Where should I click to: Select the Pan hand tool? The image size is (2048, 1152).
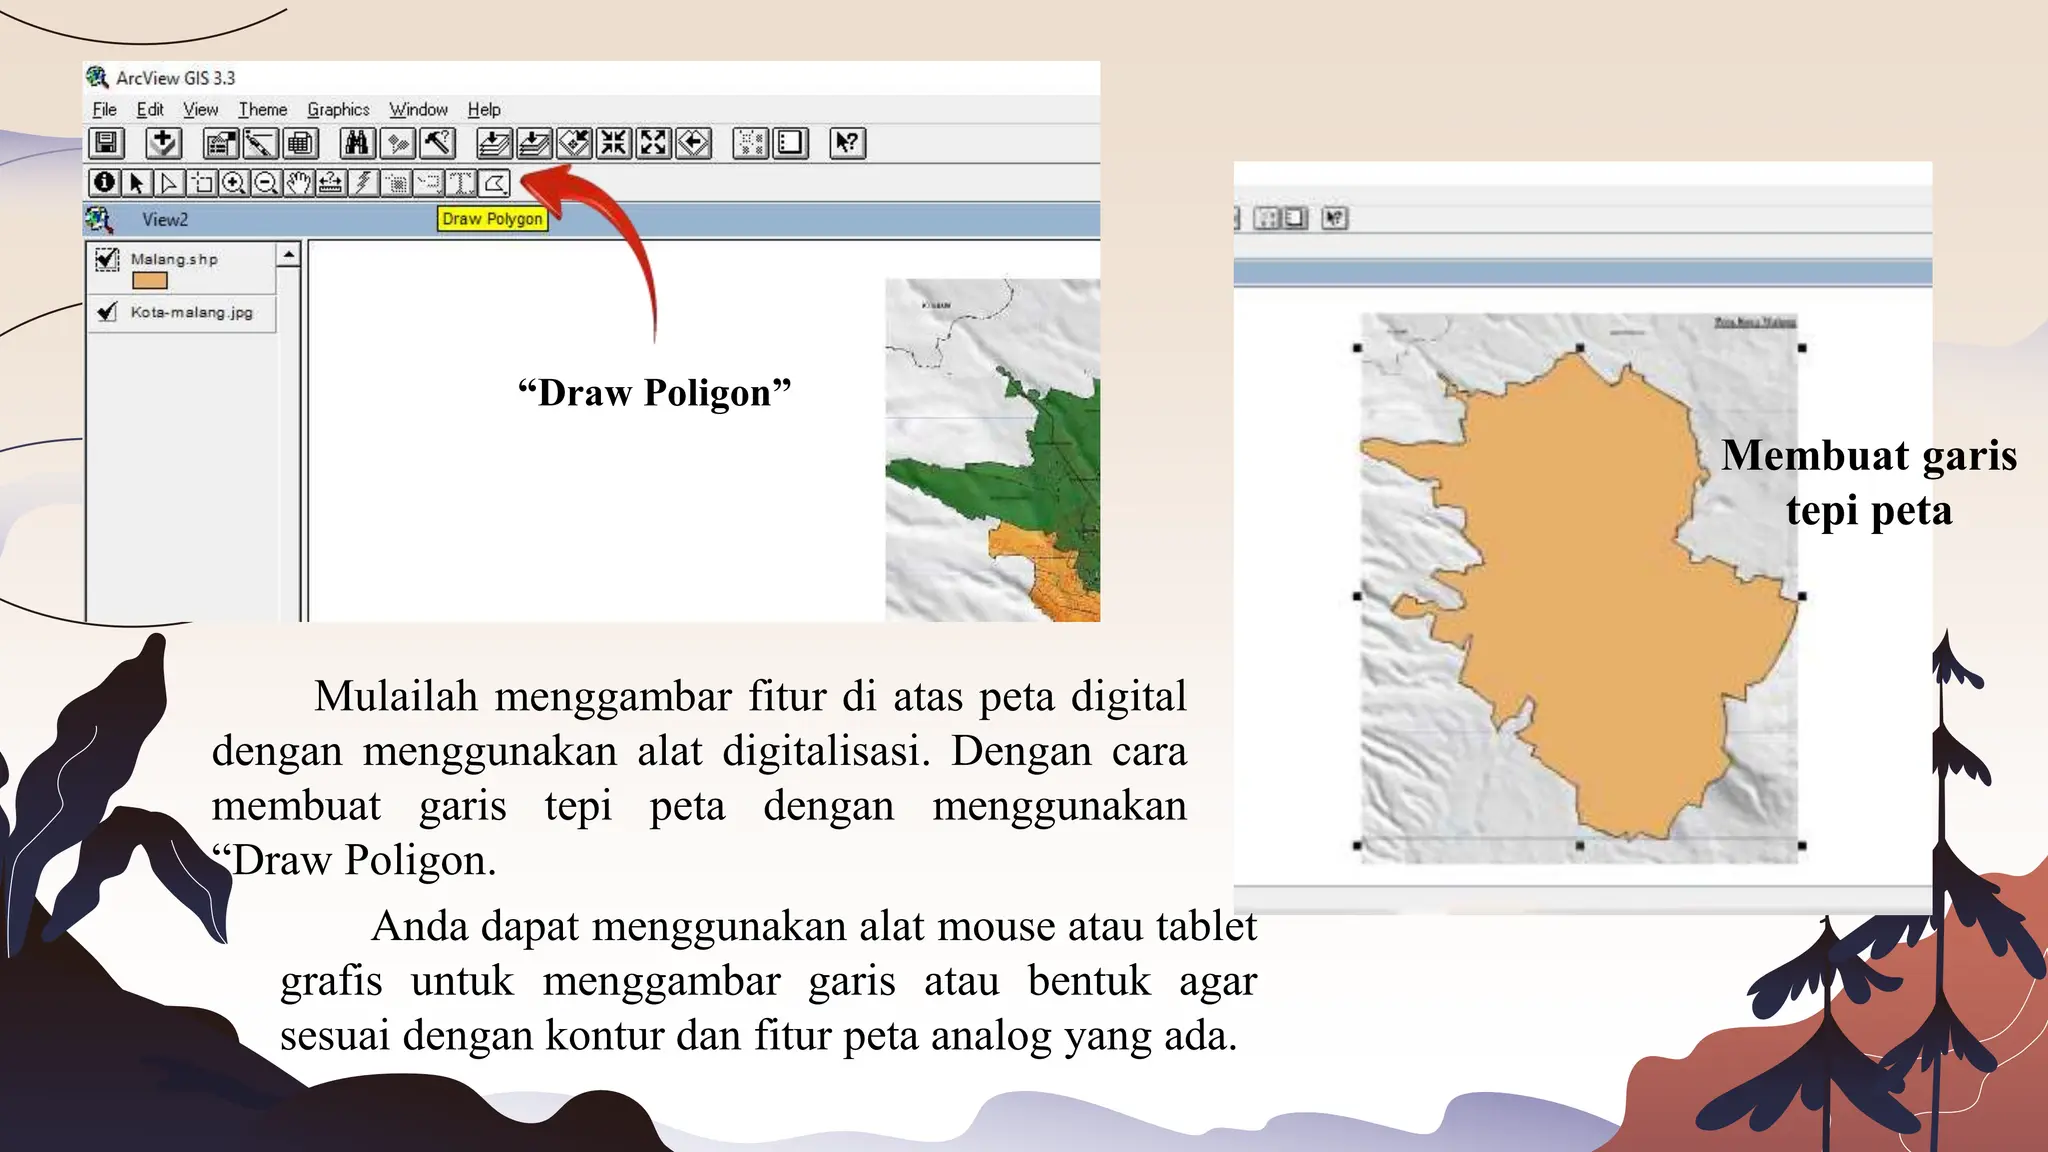coord(298,182)
